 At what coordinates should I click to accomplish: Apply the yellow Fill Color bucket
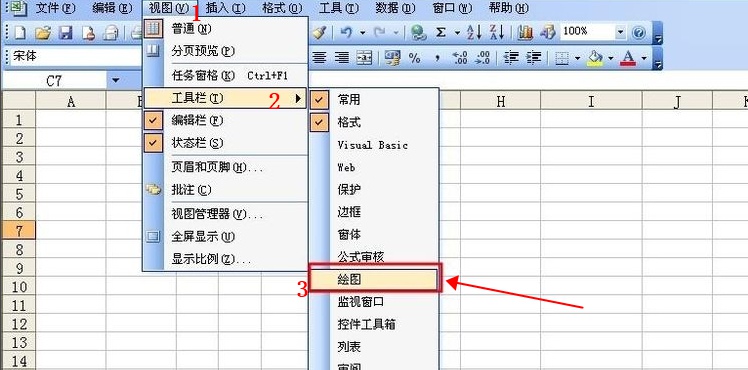coord(595,58)
